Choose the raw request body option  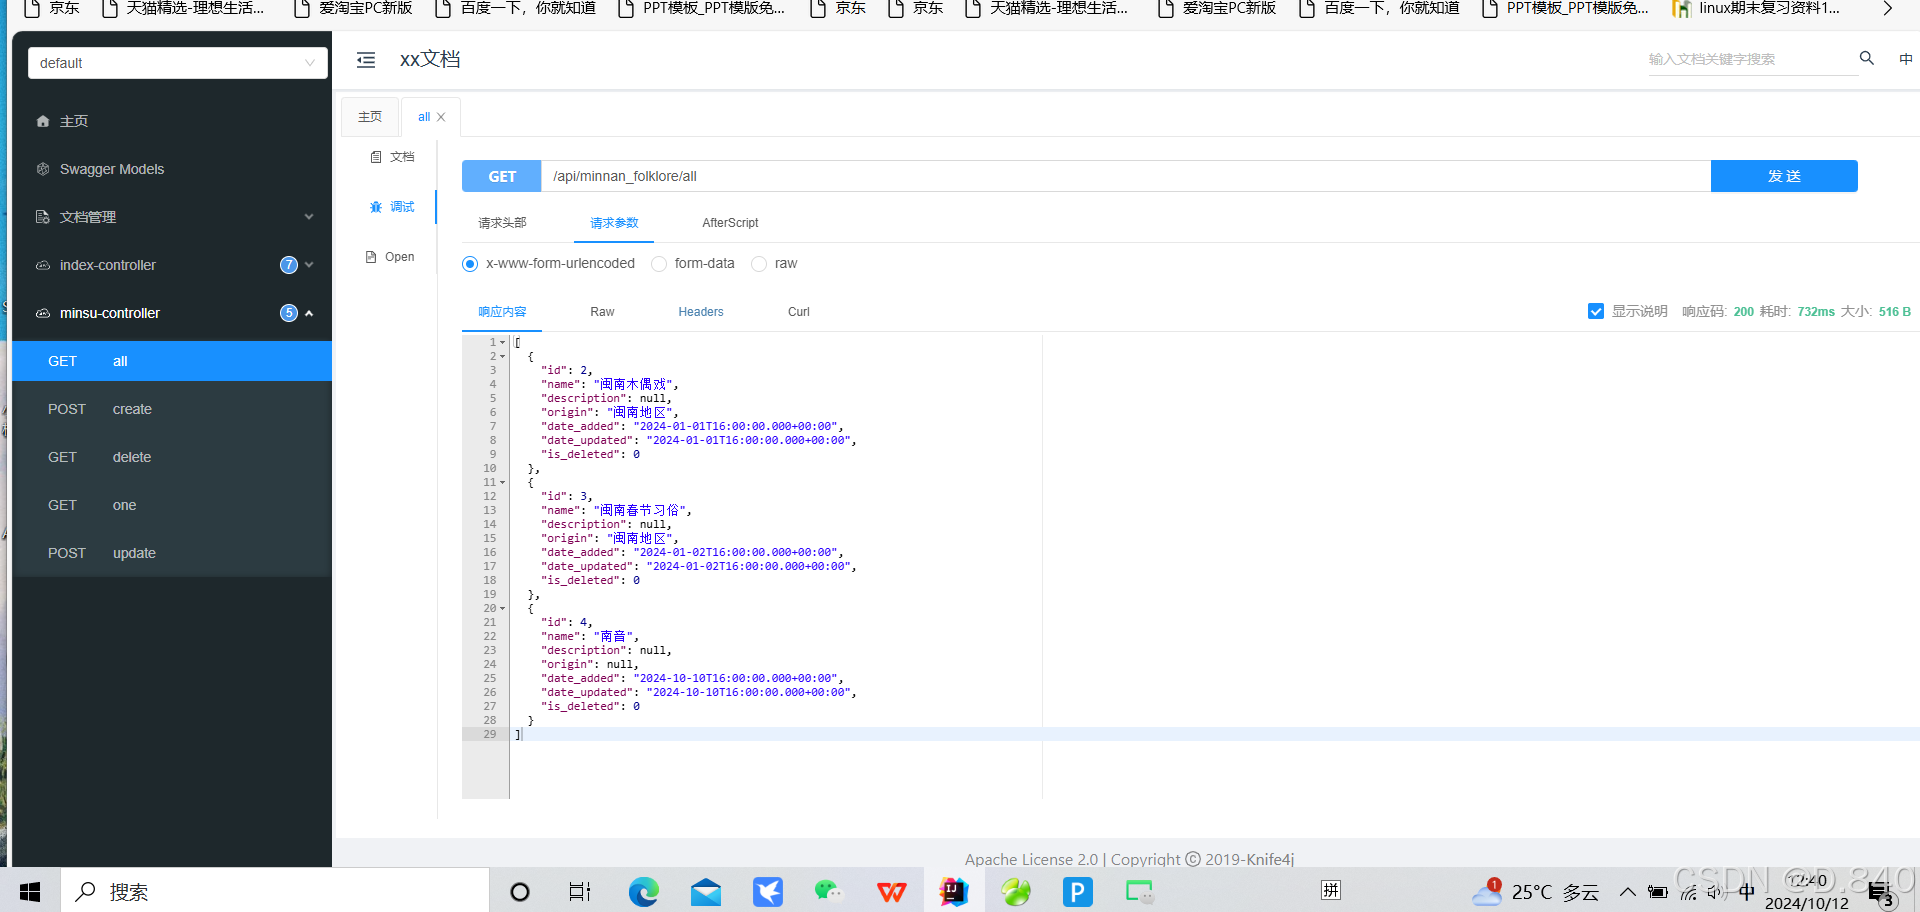pos(758,263)
